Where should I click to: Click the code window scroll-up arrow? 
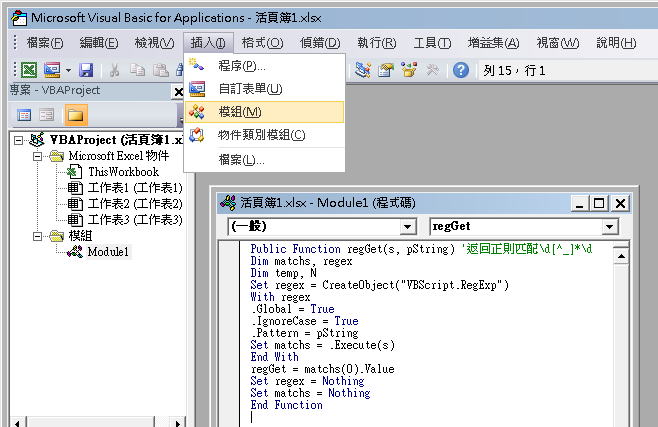(621, 256)
